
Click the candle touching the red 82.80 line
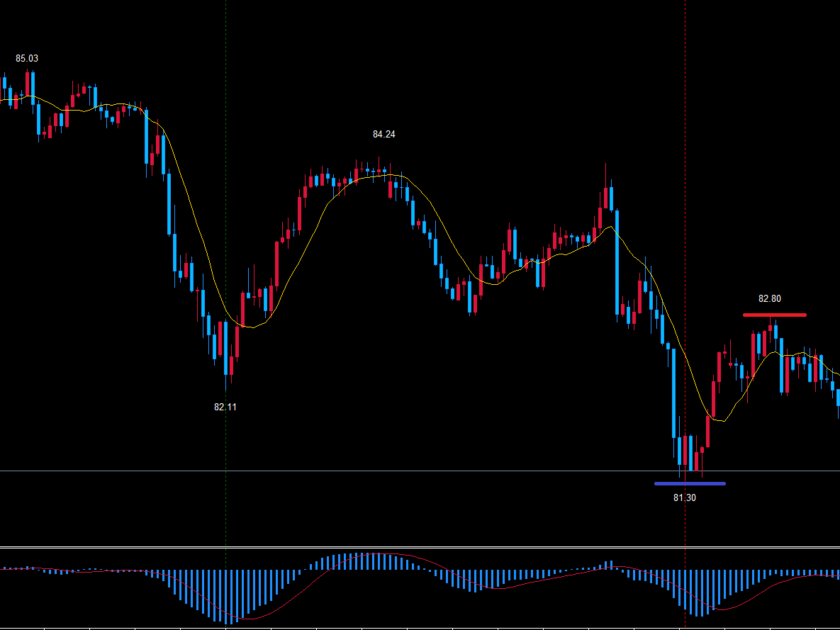tap(773, 334)
